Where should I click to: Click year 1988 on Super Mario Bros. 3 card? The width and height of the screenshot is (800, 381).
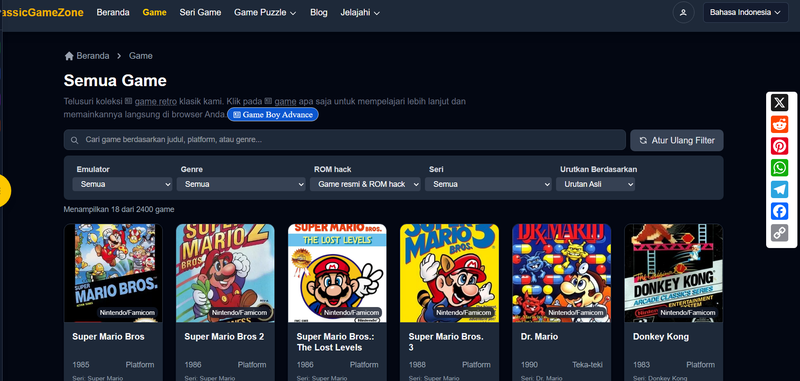tap(417, 365)
